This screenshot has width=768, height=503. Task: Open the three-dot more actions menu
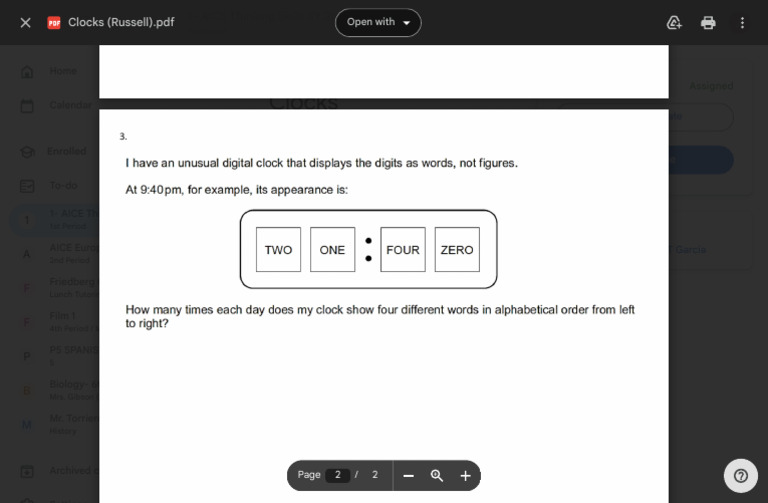pyautogui.click(x=742, y=23)
